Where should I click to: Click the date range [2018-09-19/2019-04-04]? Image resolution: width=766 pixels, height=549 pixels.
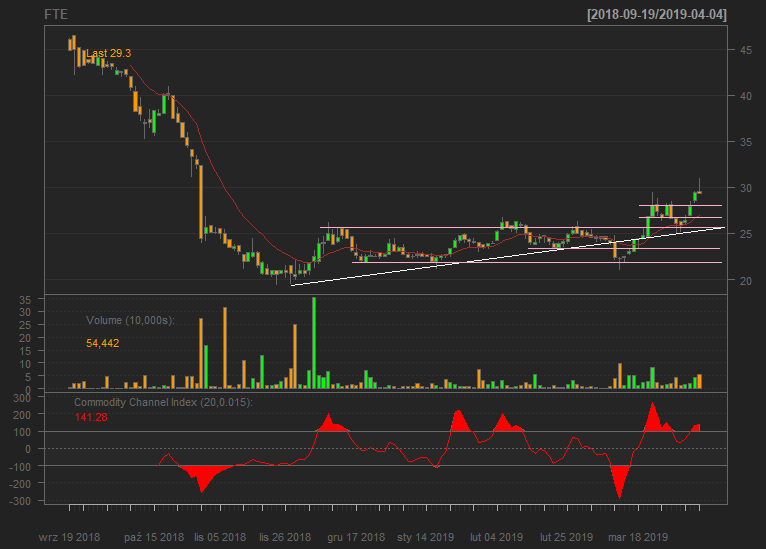click(657, 15)
